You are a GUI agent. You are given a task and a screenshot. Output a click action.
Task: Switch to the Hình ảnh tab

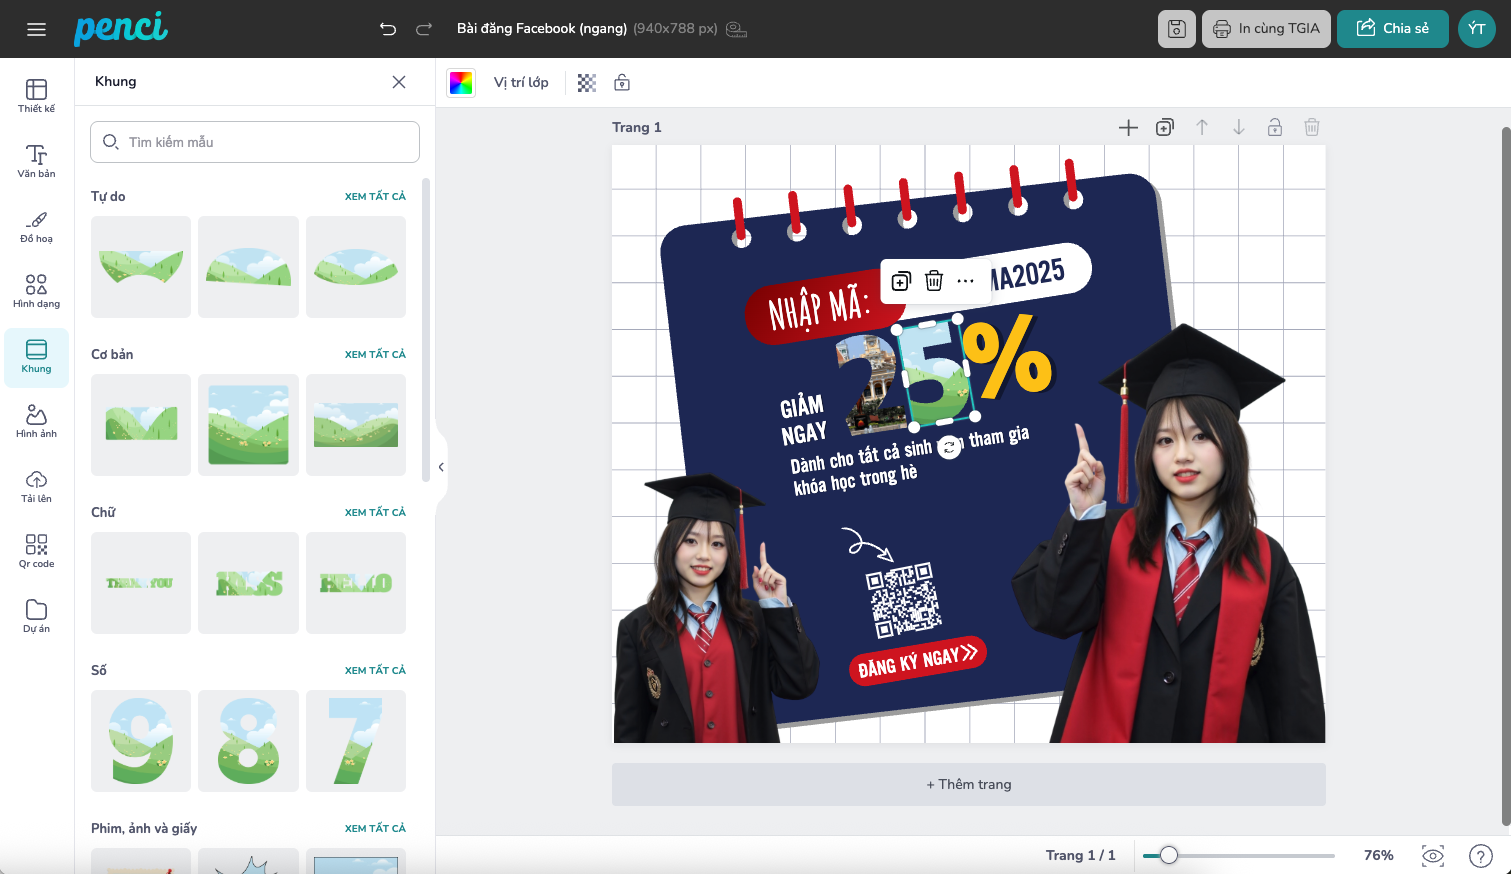point(36,421)
